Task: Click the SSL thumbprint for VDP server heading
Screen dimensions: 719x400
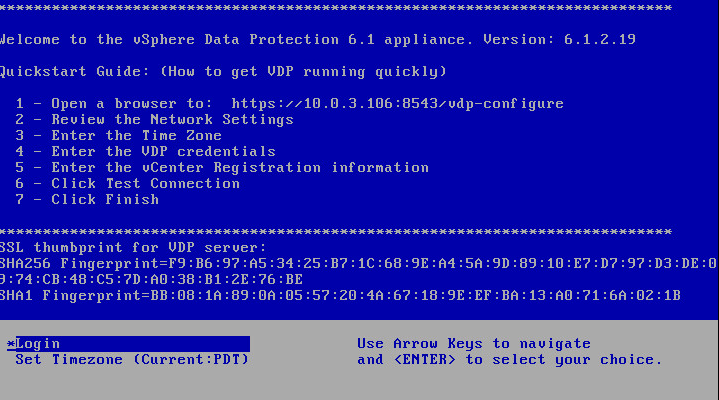Action: (x=133, y=247)
